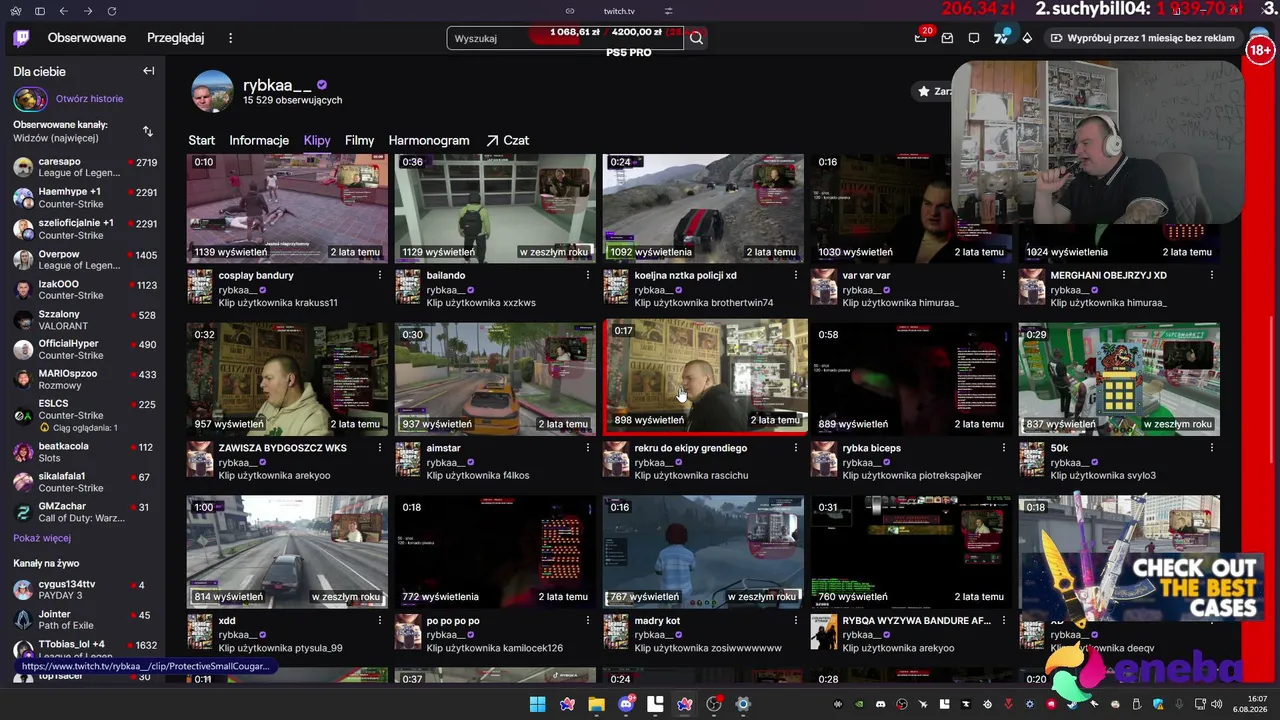
Task: Open options for 50k clip
Action: coord(1212,448)
